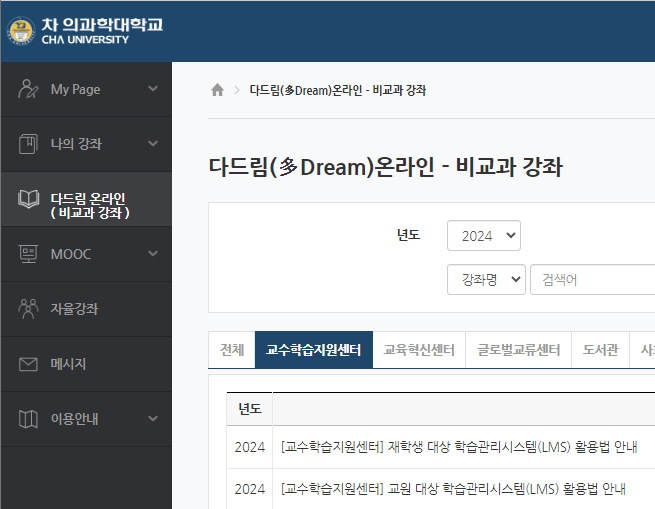Viewport: 655px width, 509px height.
Task: Click the CHA University logo emblem
Action: coord(19,31)
